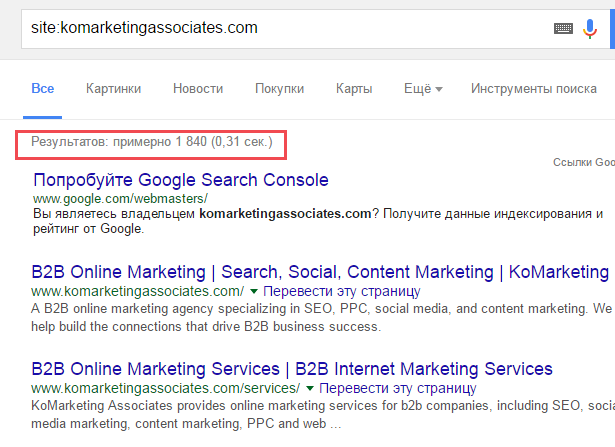615x447 pixels.
Task: Select the "Все" results tab
Action: [x=43, y=88]
